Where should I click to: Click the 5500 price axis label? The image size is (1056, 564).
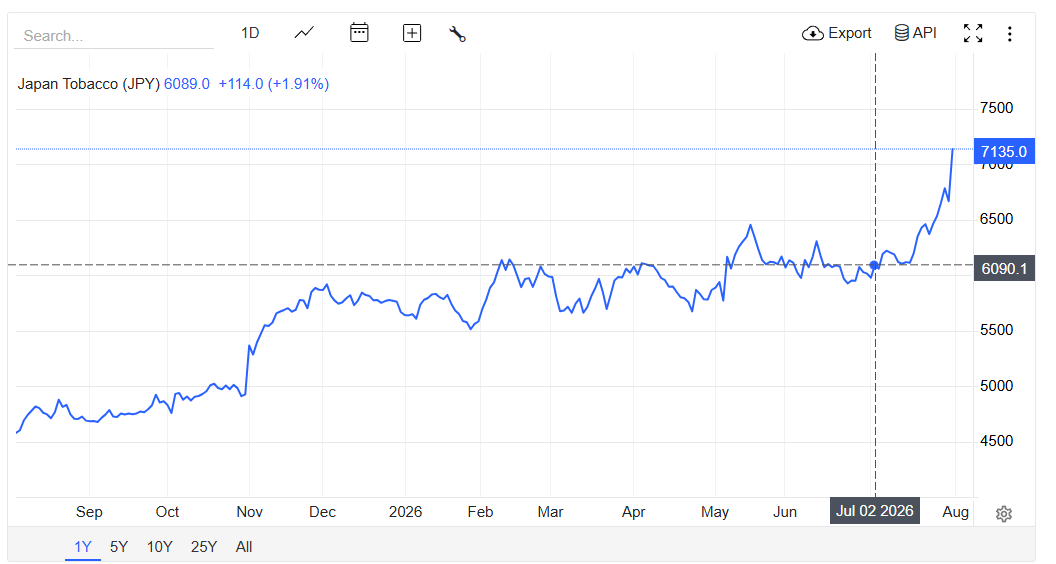point(996,330)
